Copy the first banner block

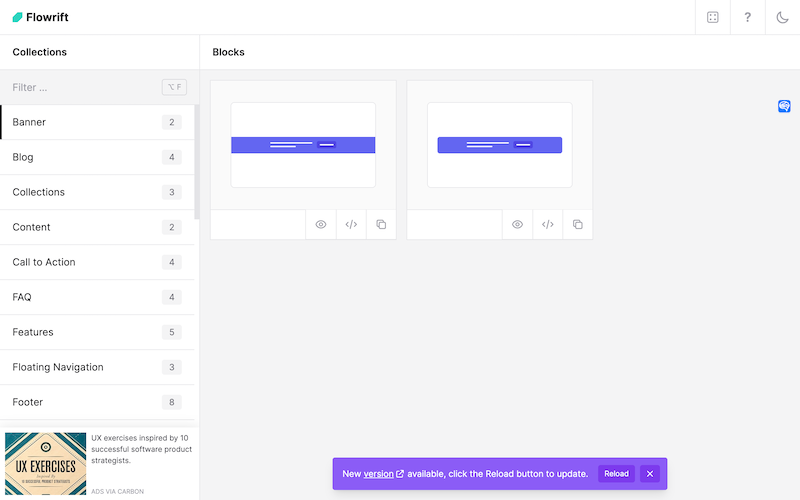[x=381, y=225]
